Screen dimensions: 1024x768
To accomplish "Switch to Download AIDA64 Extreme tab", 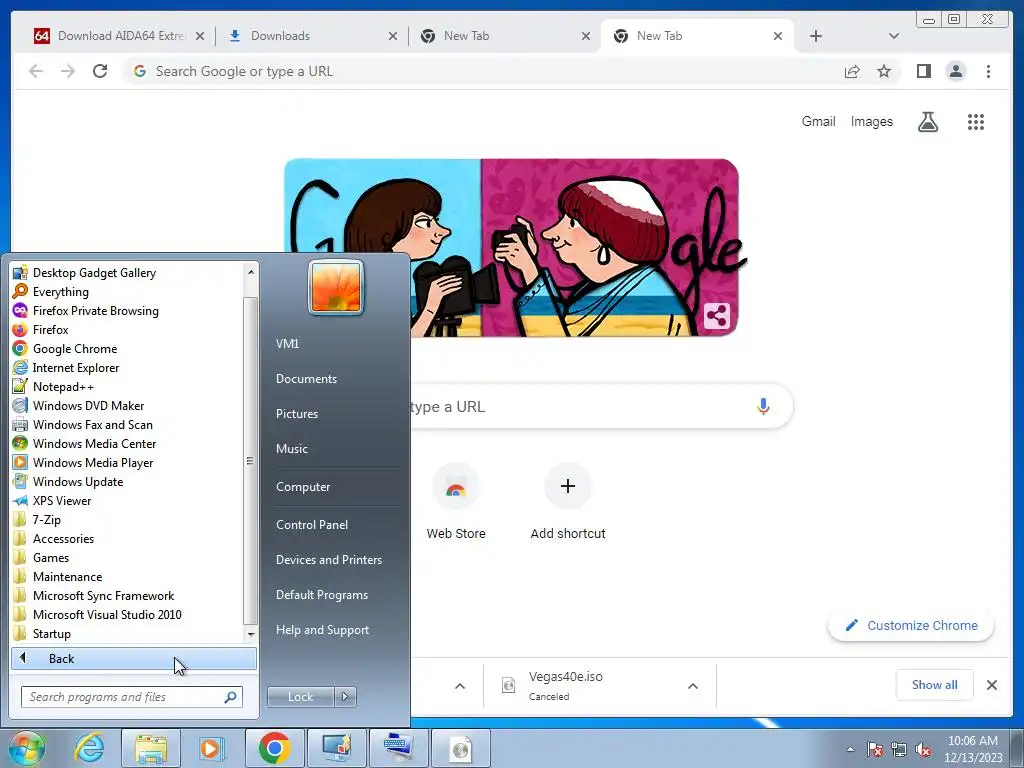I will 120,36.
